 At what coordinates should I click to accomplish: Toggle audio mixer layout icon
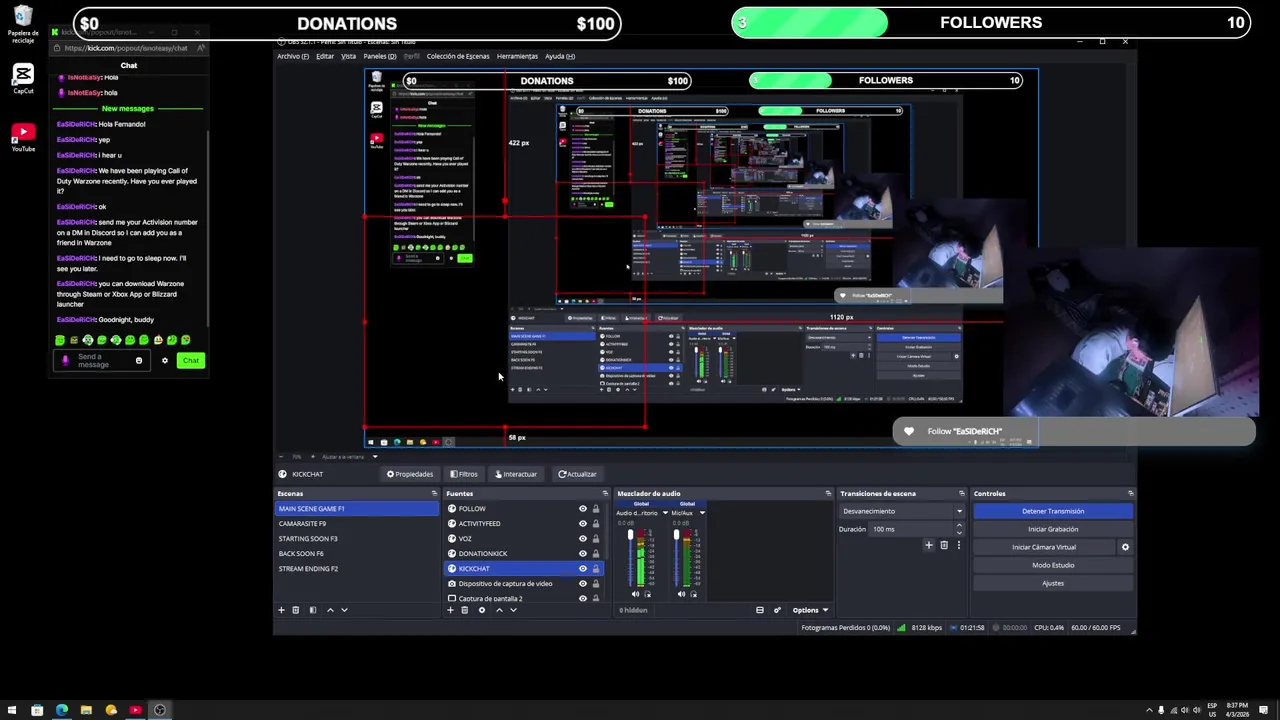coord(760,610)
